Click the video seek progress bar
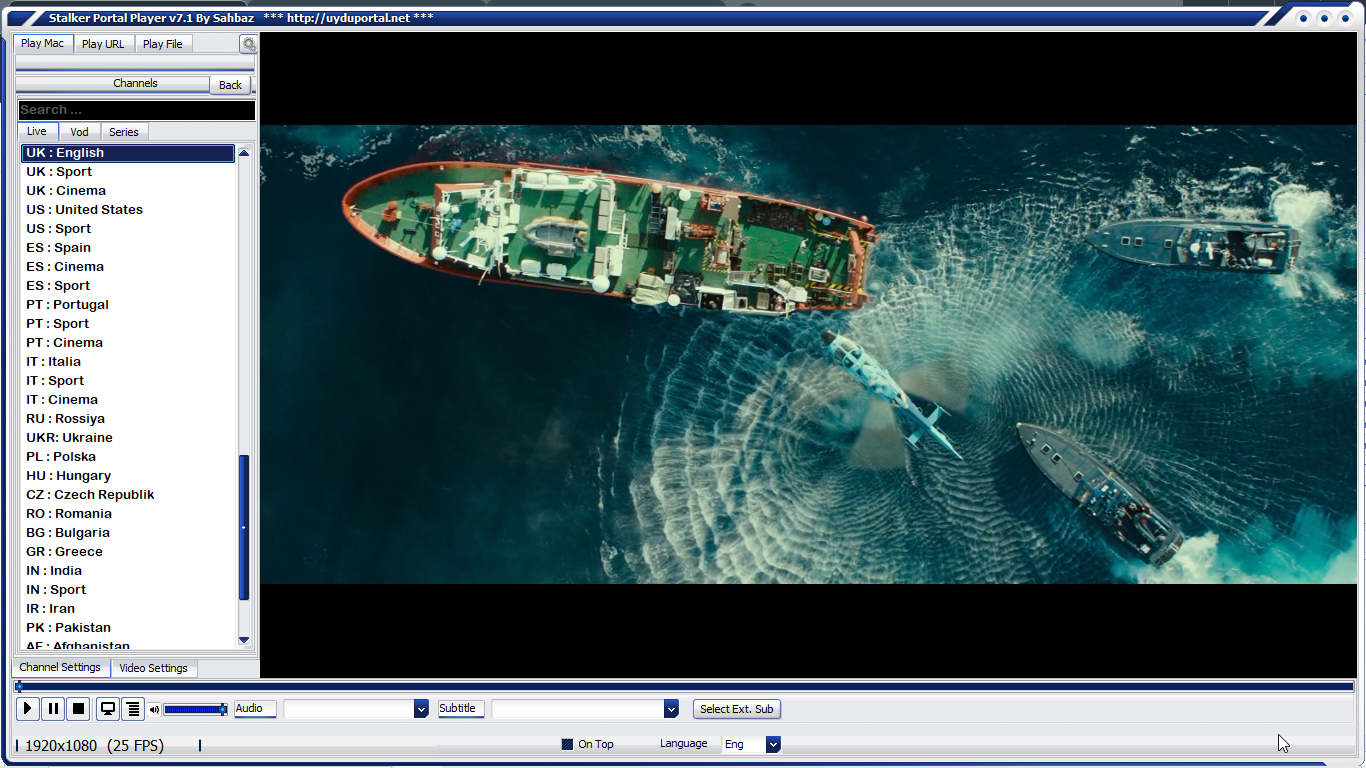Image resolution: width=1366 pixels, height=768 pixels. click(684, 687)
